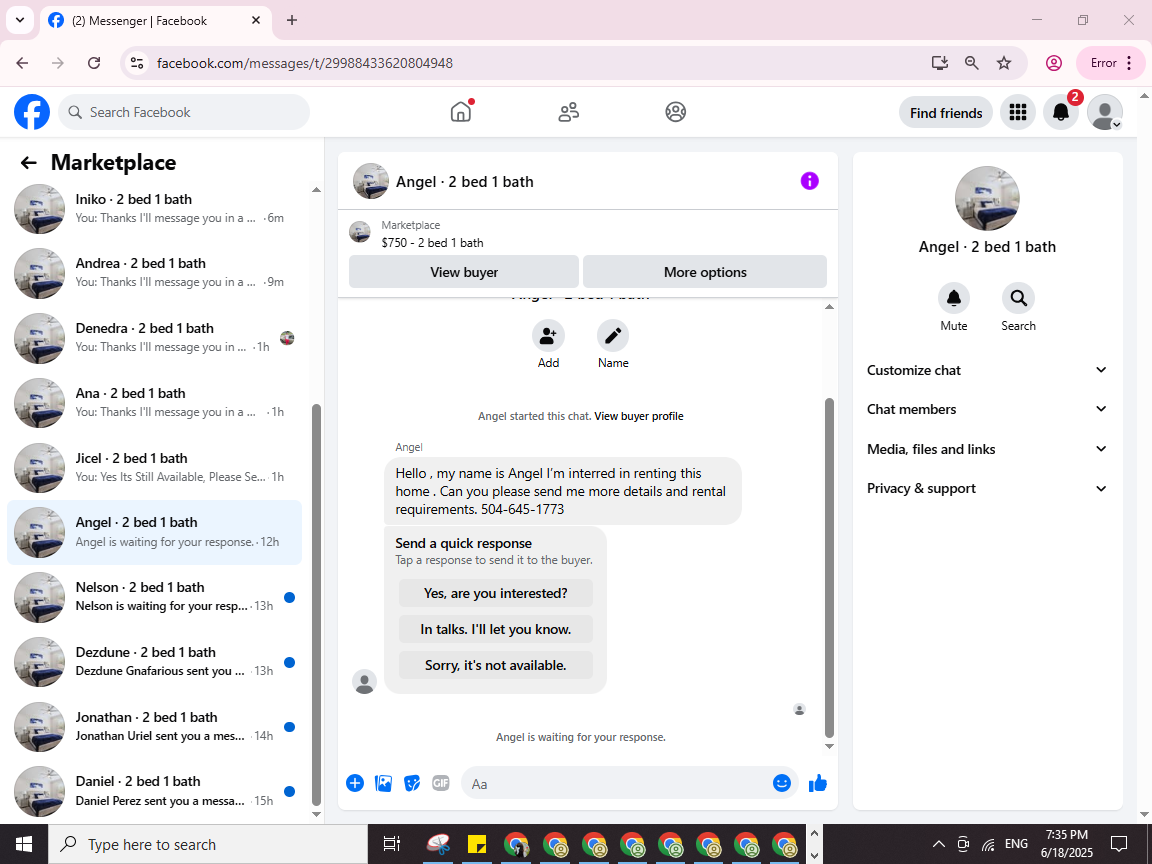This screenshot has height=864, width=1152.
Task: Click the chat messages scrollbar
Action: pyautogui.click(x=829, y=567)
